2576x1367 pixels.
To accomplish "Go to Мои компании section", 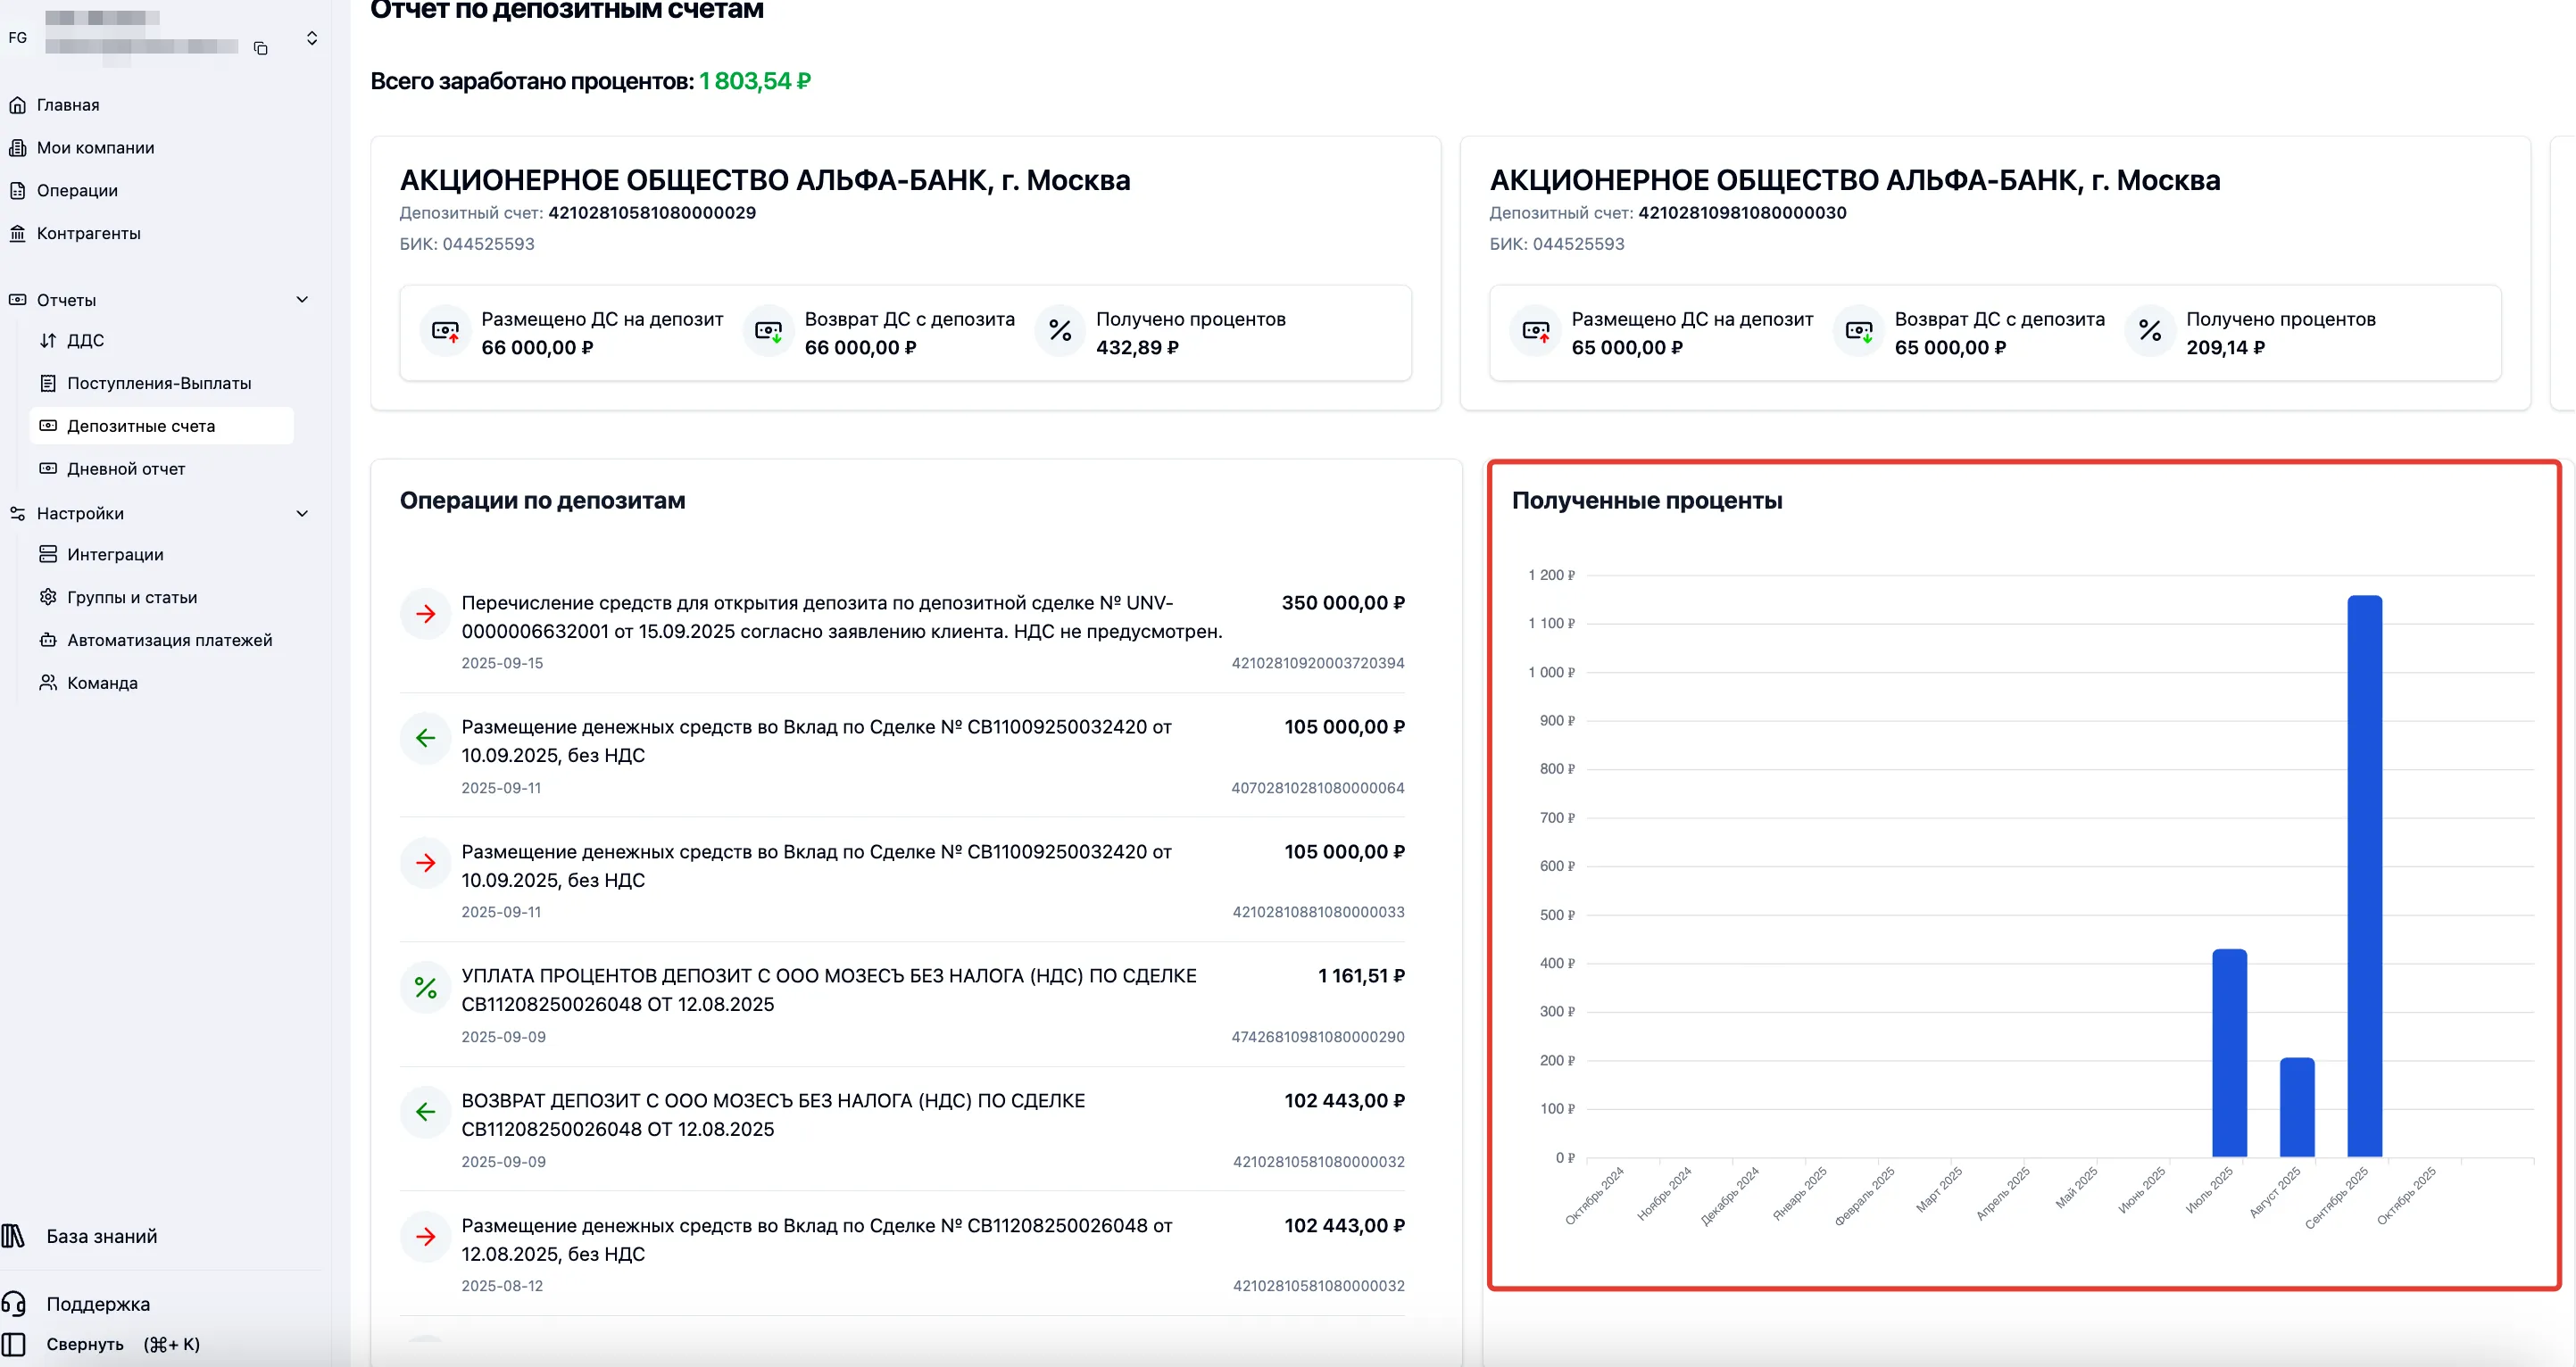I will coord(95,148).
